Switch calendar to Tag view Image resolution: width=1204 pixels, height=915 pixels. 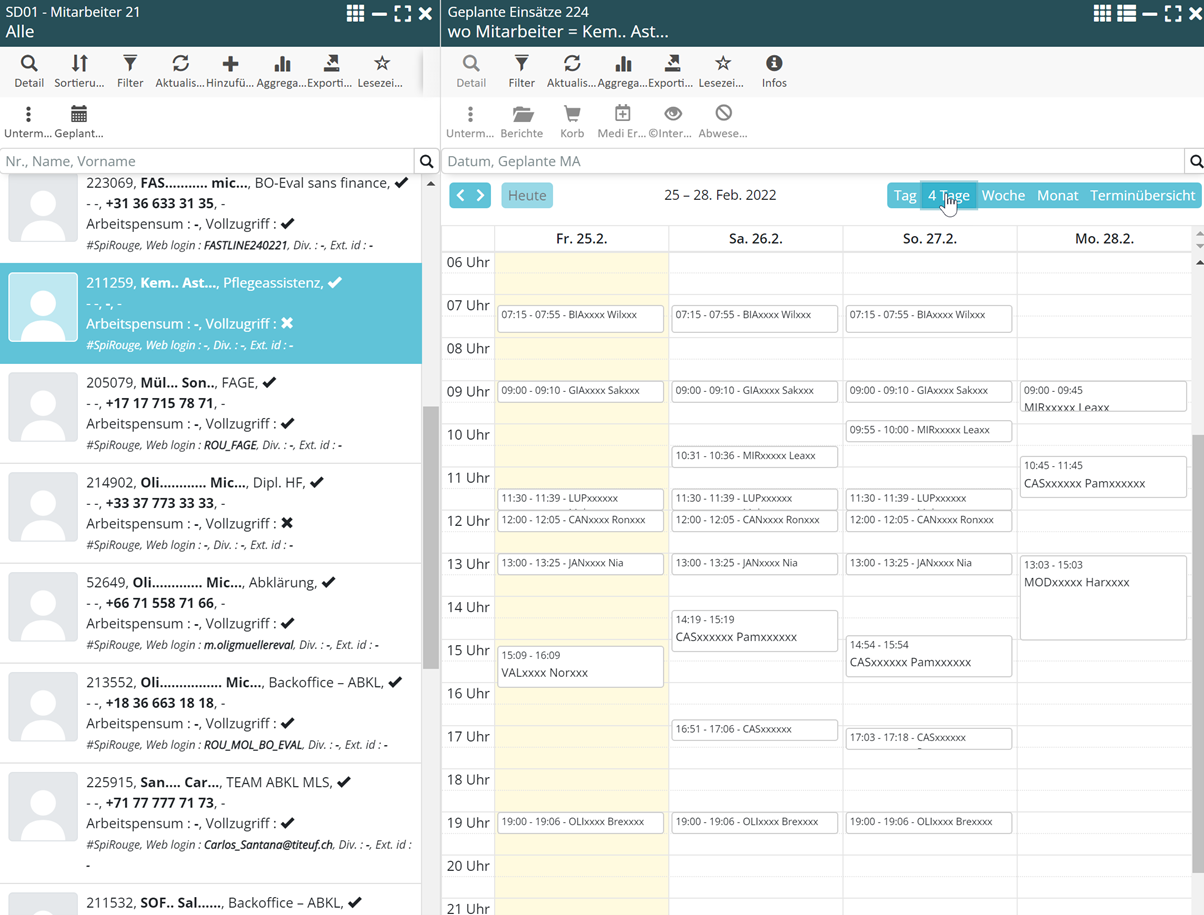point(904,196)
